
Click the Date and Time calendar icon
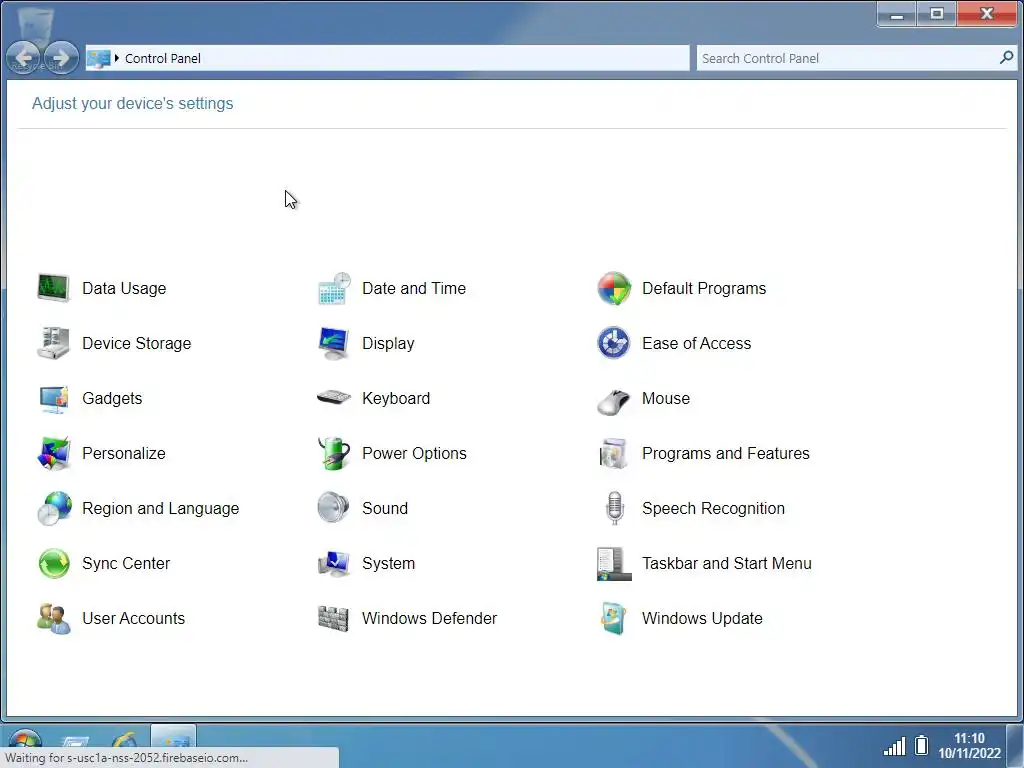[x=334, y=288]
